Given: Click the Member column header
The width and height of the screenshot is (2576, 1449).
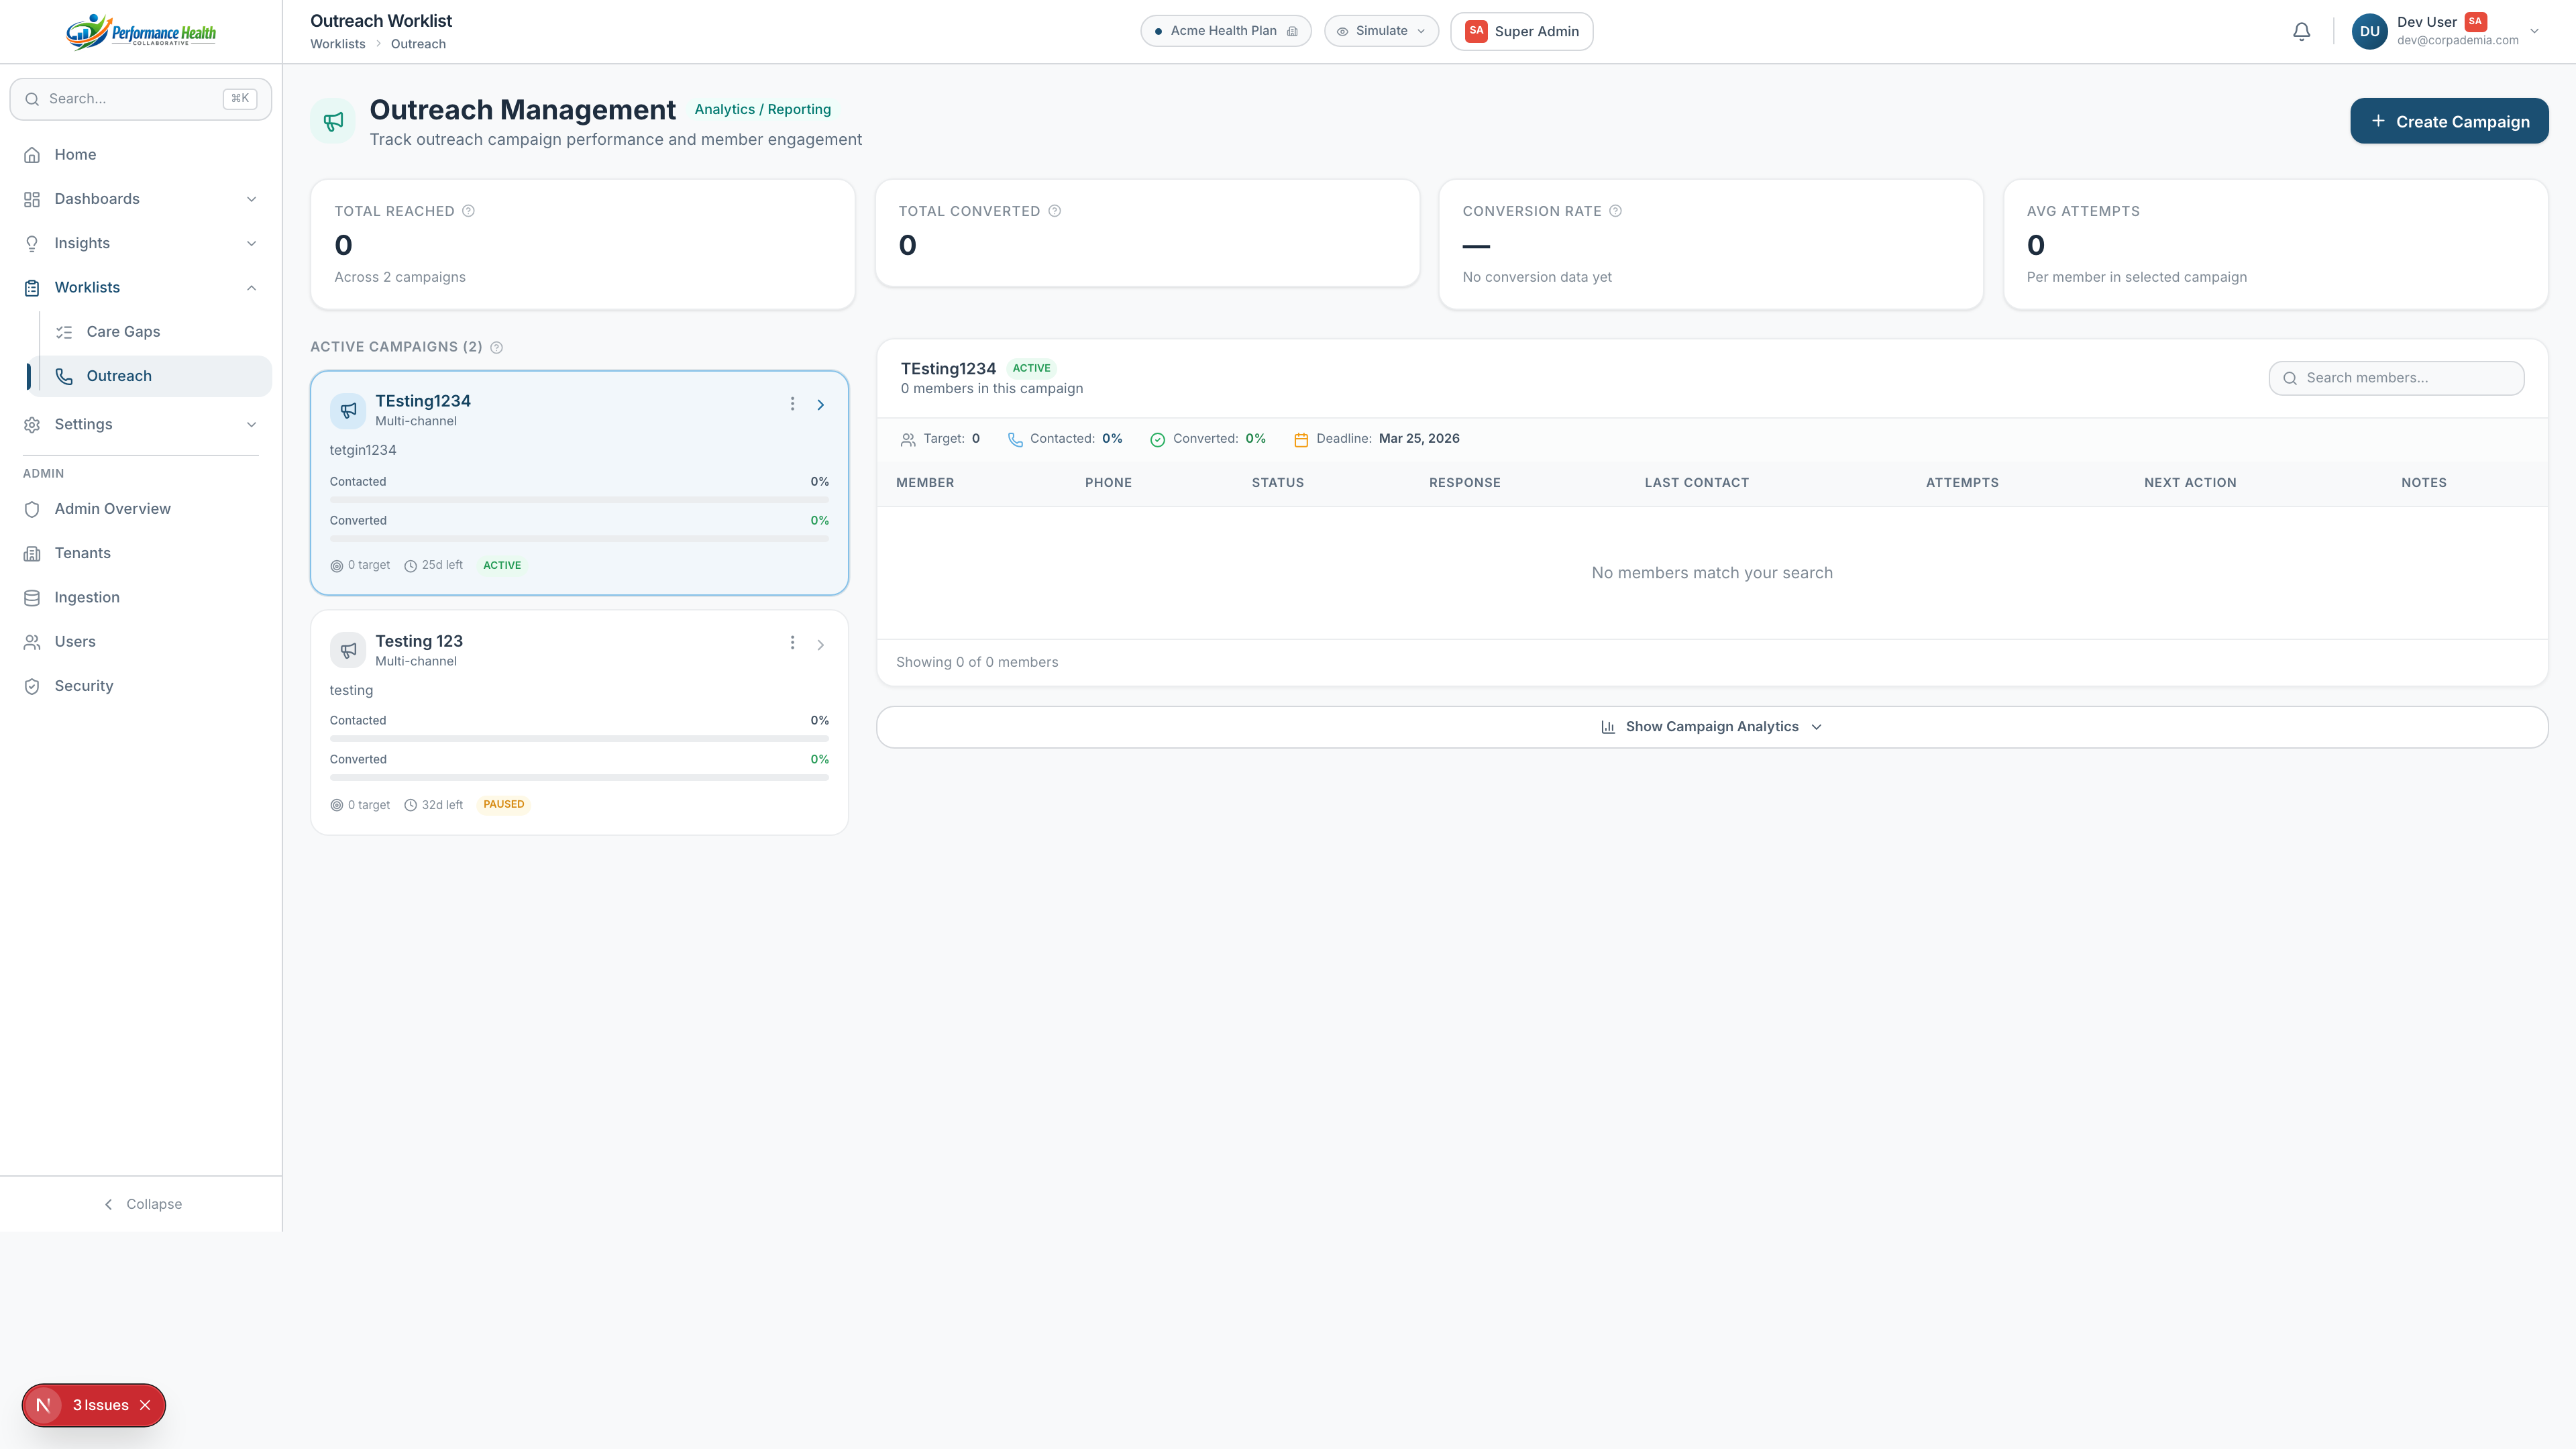Looking at the screenshot, I should click(x=925, y=483).
